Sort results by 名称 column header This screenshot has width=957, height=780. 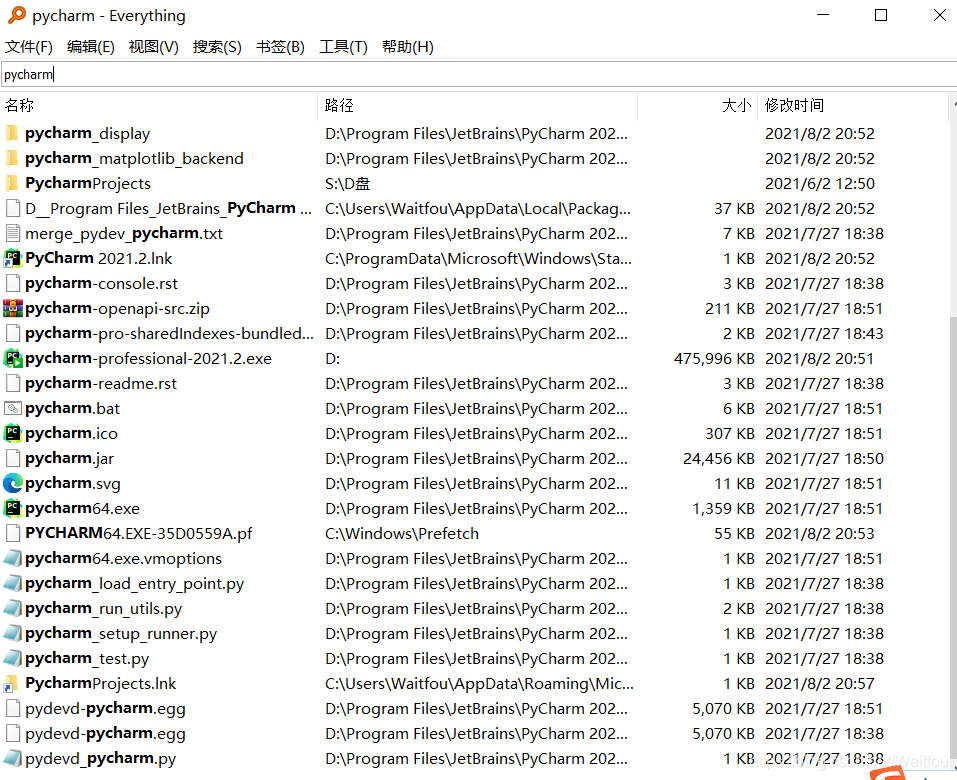pyautogui.click(x=159, y=106)
